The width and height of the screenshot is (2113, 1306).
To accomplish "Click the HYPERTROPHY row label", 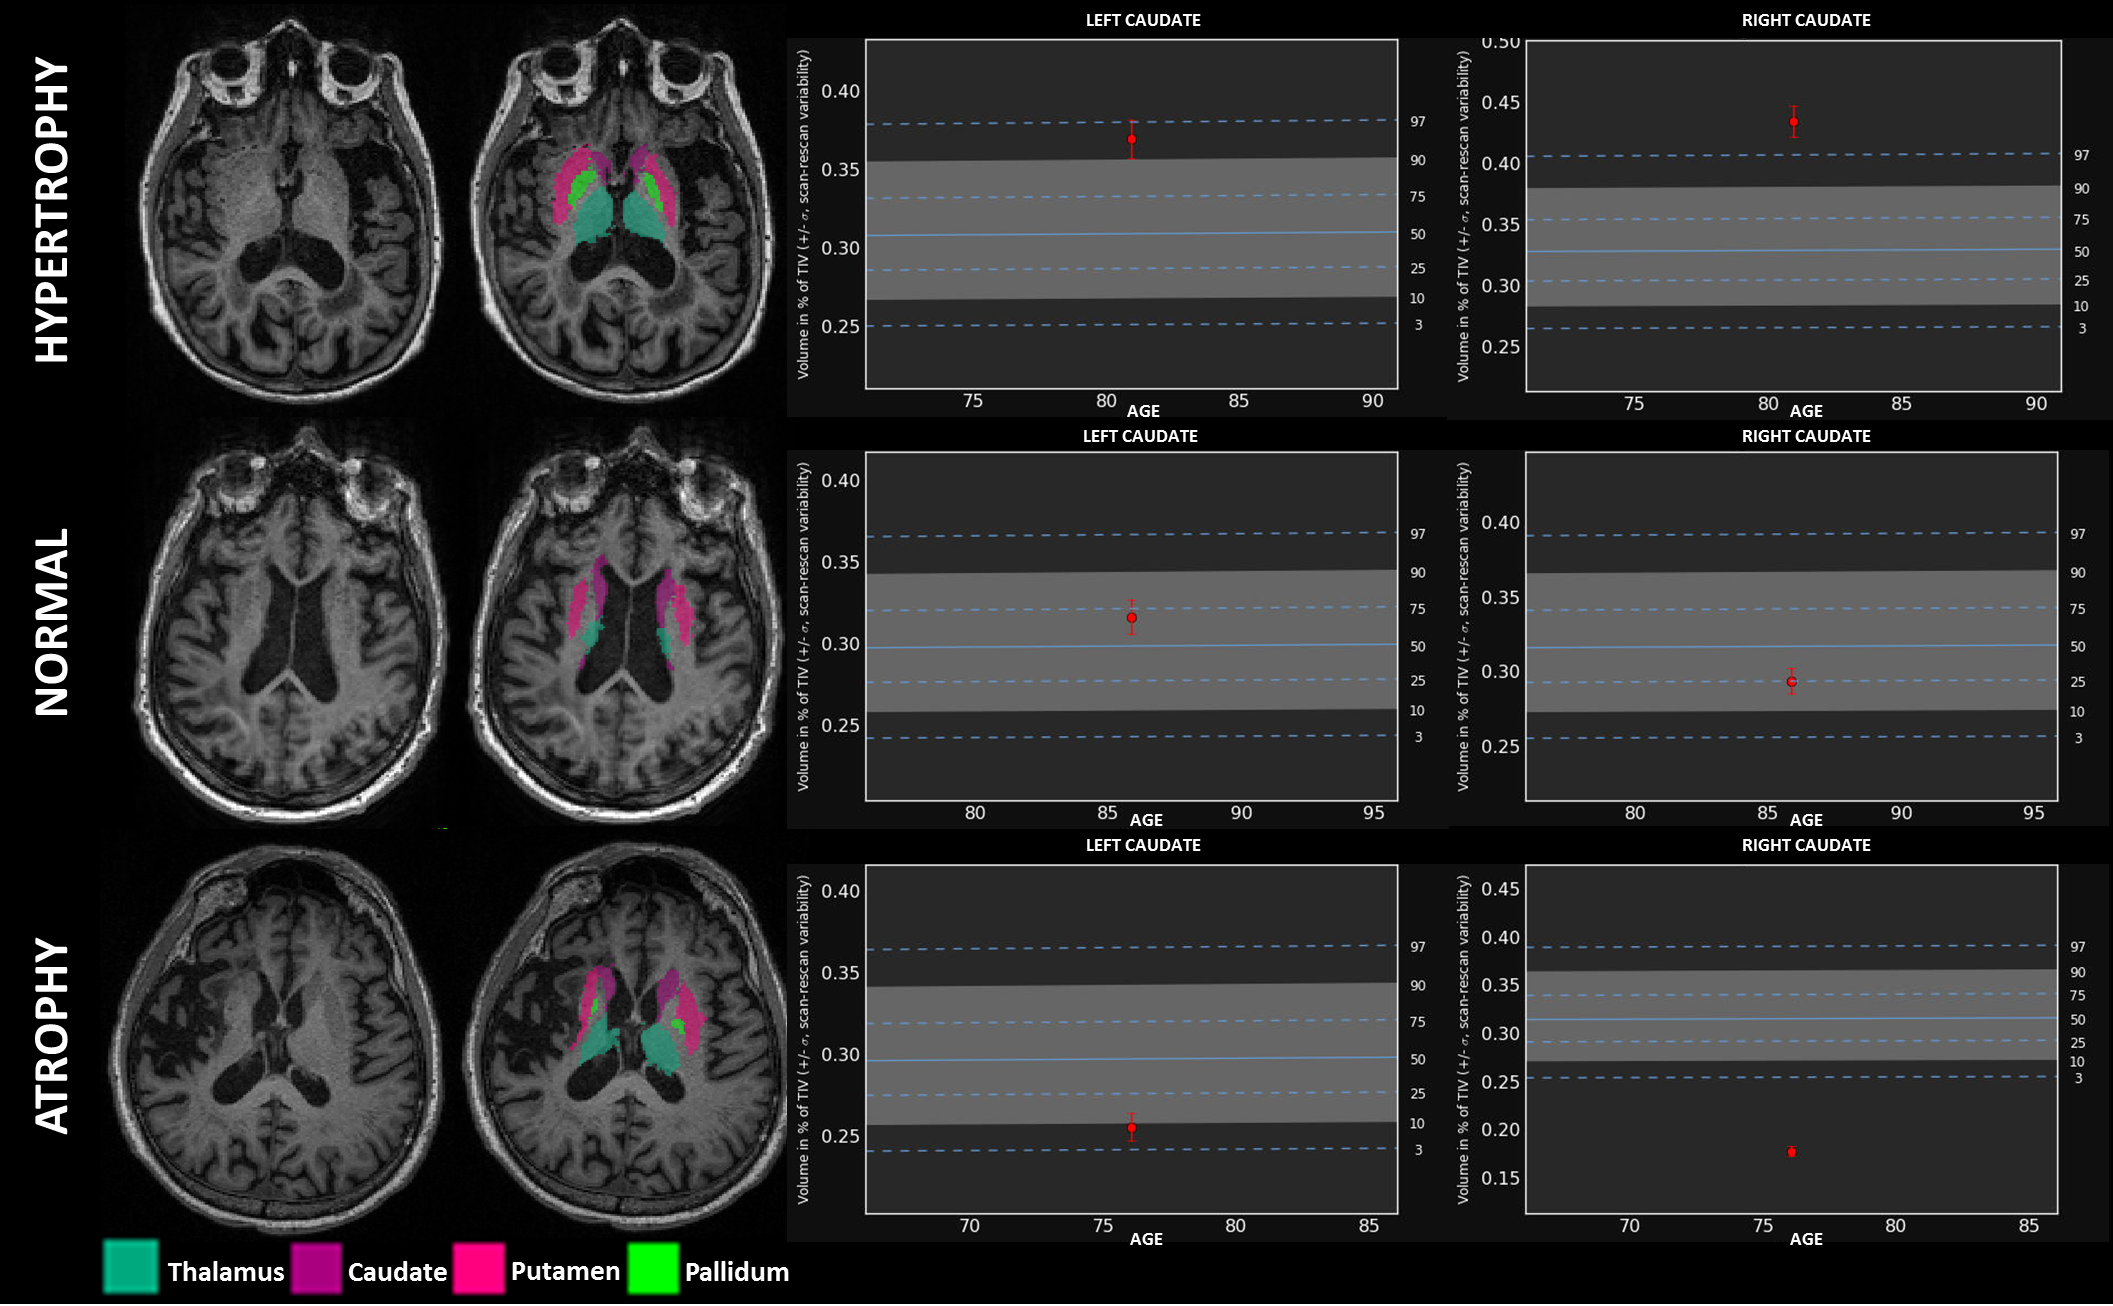I will click(x=52, y=210).
